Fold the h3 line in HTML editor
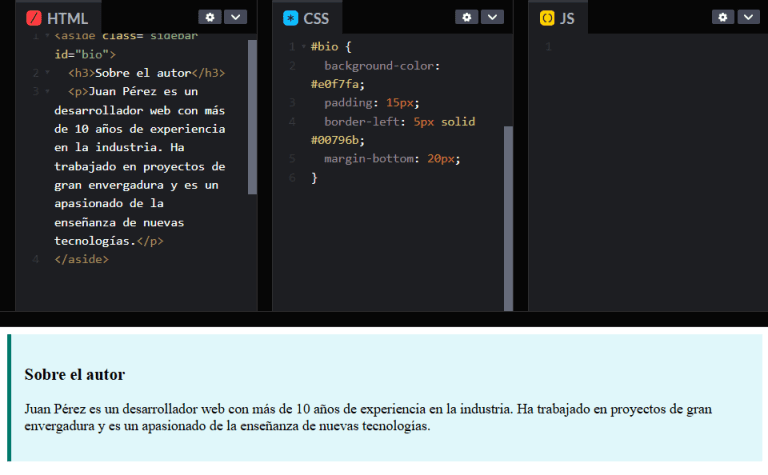 click(46, 73)
